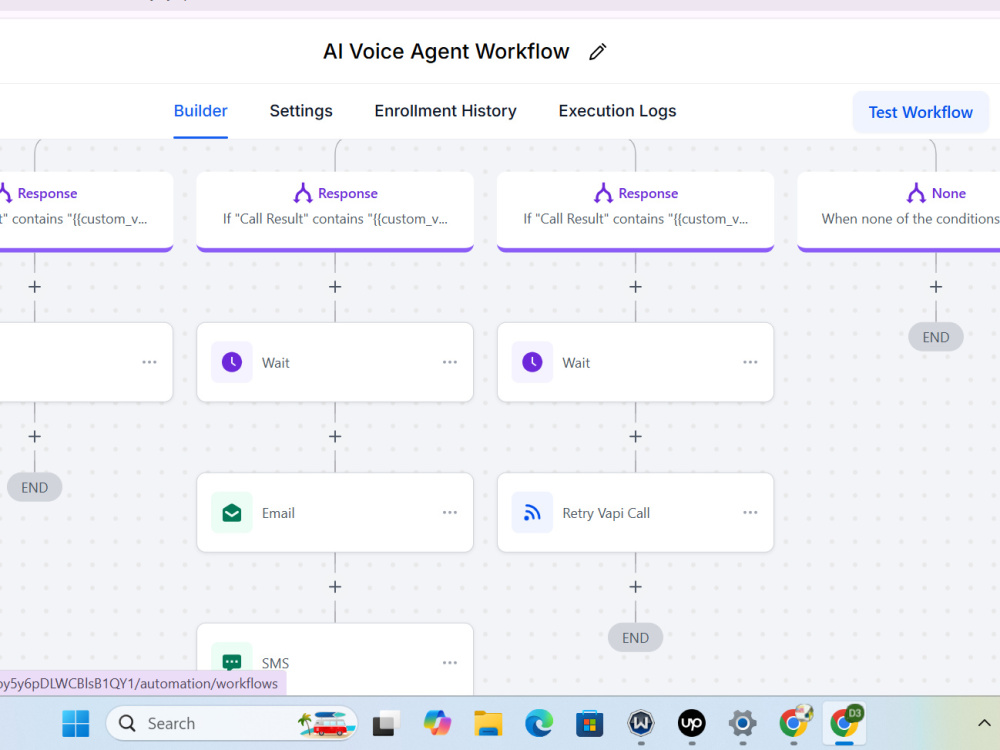Edit workflow name with pencil icon
Image resolution: width=1000 pixels, height=750 pixels.
coord(597,52)
